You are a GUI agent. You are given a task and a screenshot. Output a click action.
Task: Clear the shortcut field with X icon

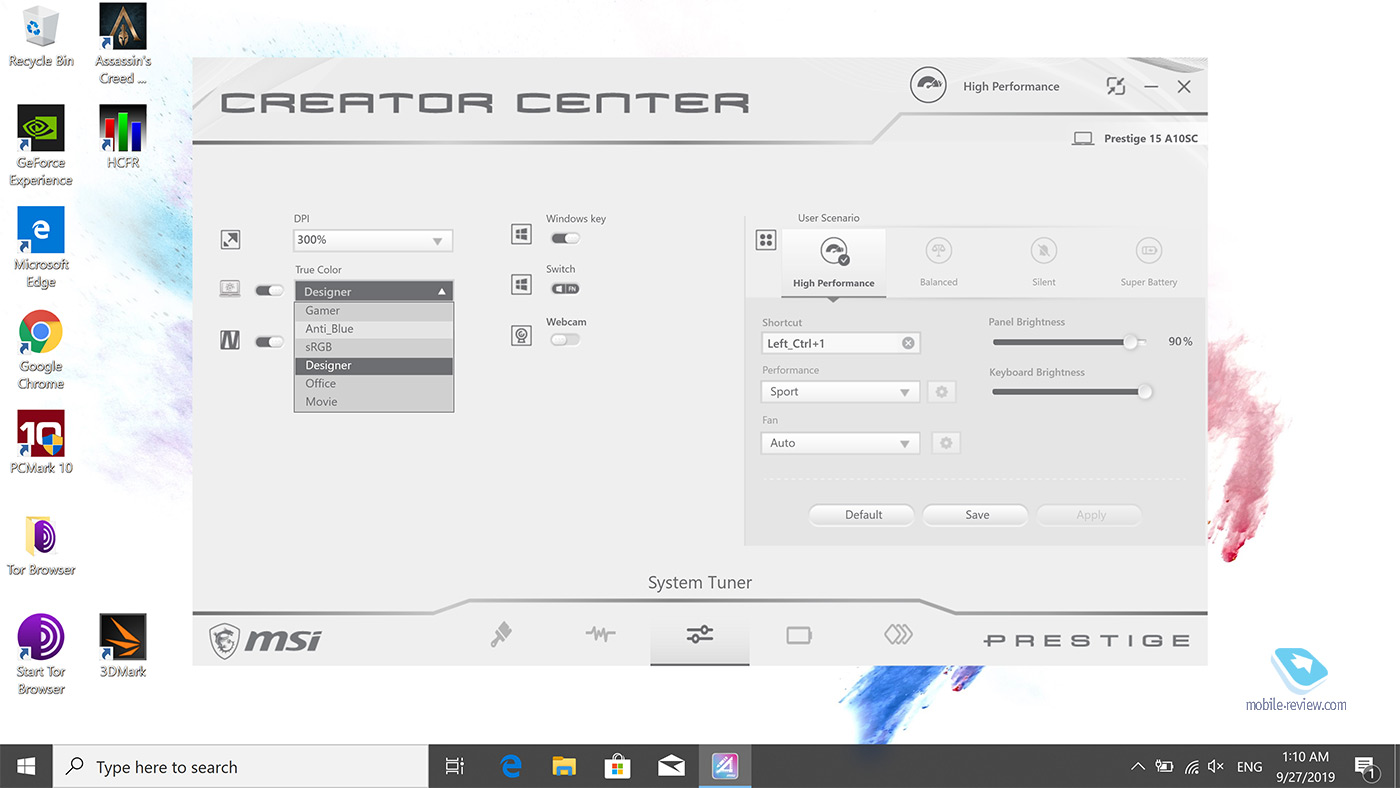click(908, 343)
